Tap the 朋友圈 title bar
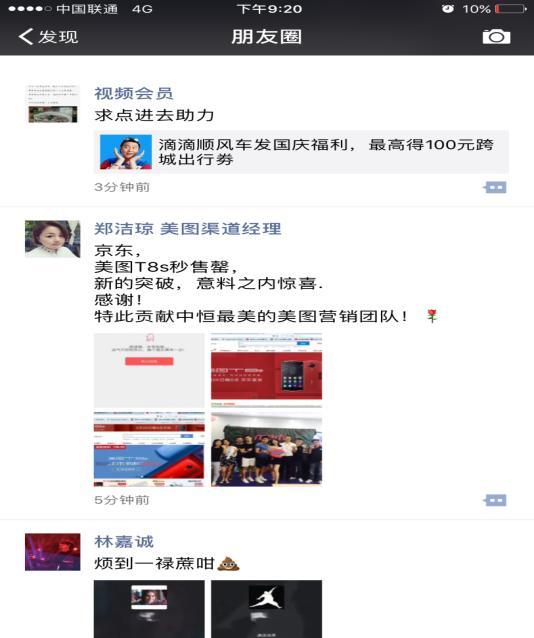Viewport: 534px width, 638px height. [x=267, y=37]
